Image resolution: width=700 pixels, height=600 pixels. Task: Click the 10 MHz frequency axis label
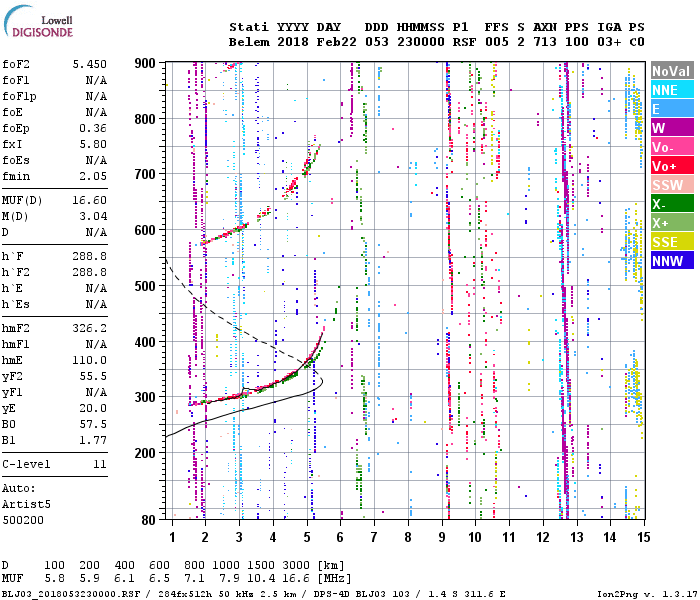(475, 537)
